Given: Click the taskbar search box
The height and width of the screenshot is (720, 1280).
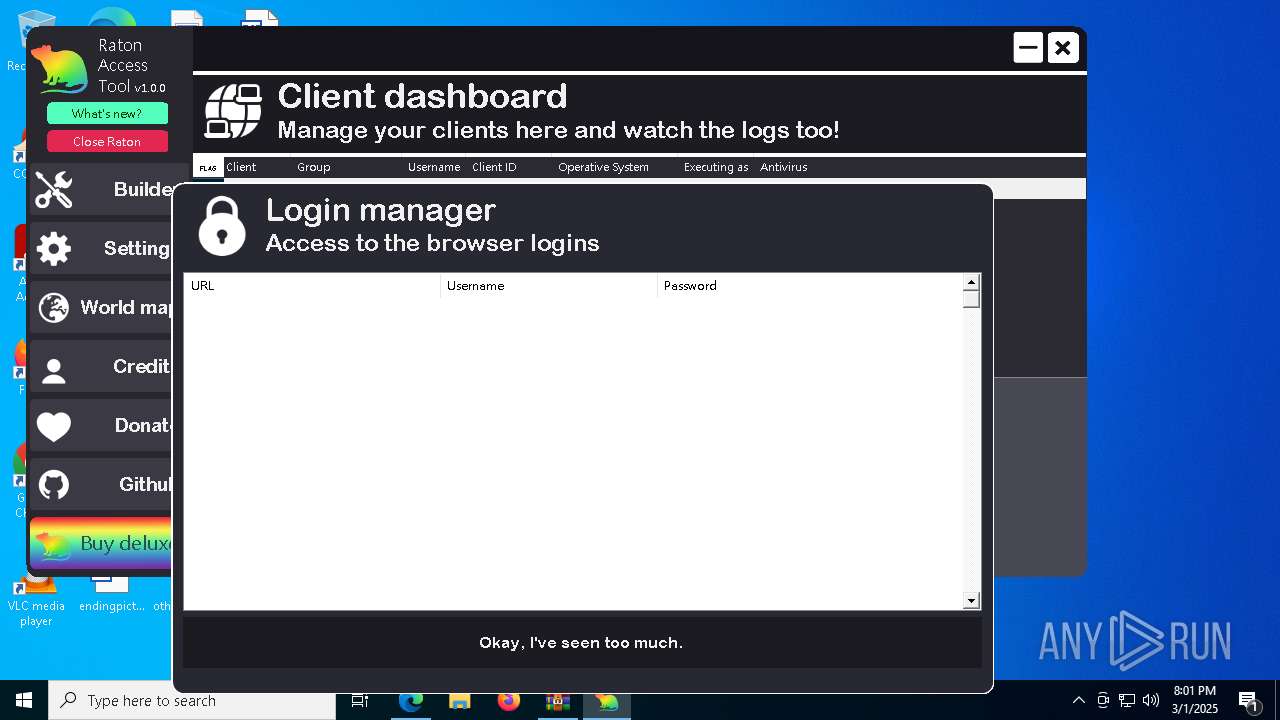Looking at the screenshot, I should 192,700.
